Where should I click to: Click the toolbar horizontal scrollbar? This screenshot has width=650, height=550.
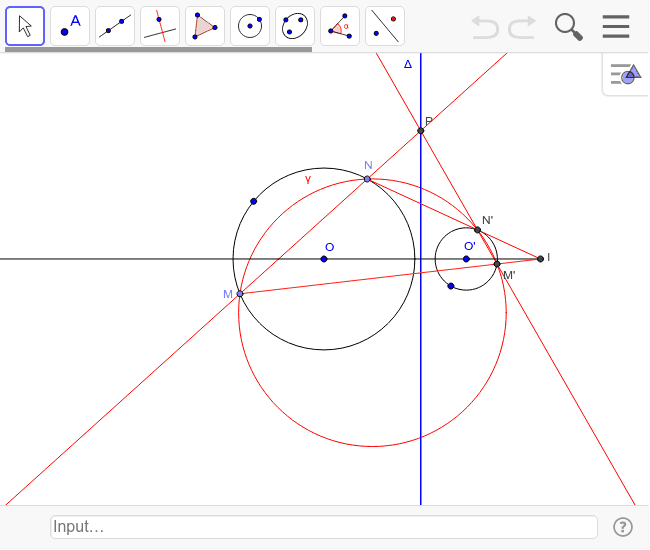pos(158,49)
